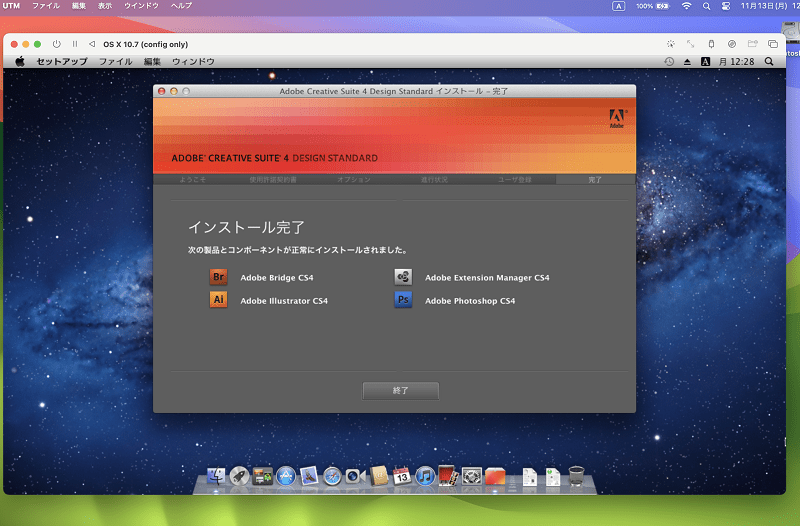The width and height of the screenshot is (800, 526).
Task: Click the guest input source A icon
Action: (x=705, y=62)
